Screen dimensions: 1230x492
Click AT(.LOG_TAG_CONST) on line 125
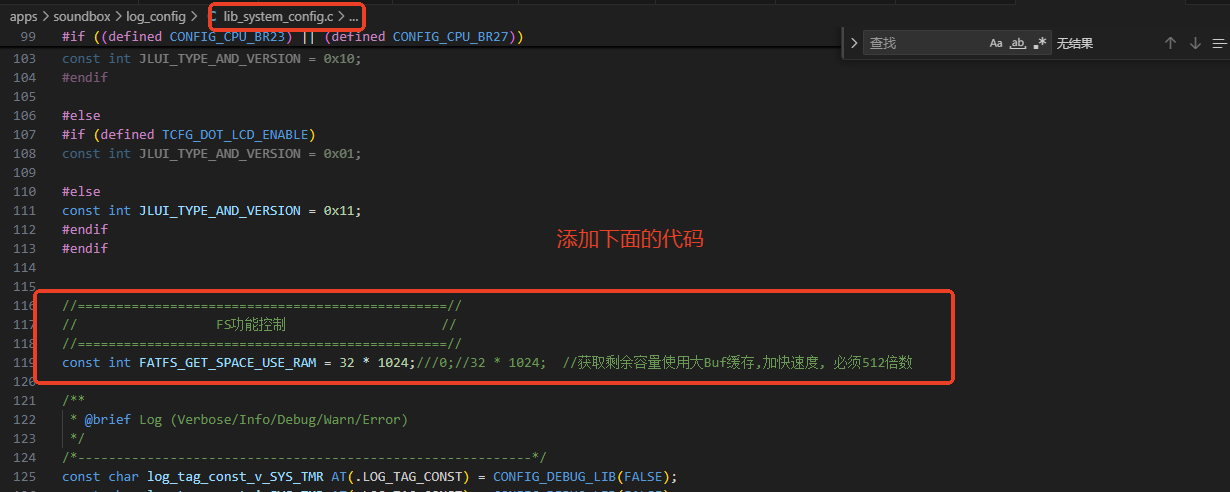397,476
